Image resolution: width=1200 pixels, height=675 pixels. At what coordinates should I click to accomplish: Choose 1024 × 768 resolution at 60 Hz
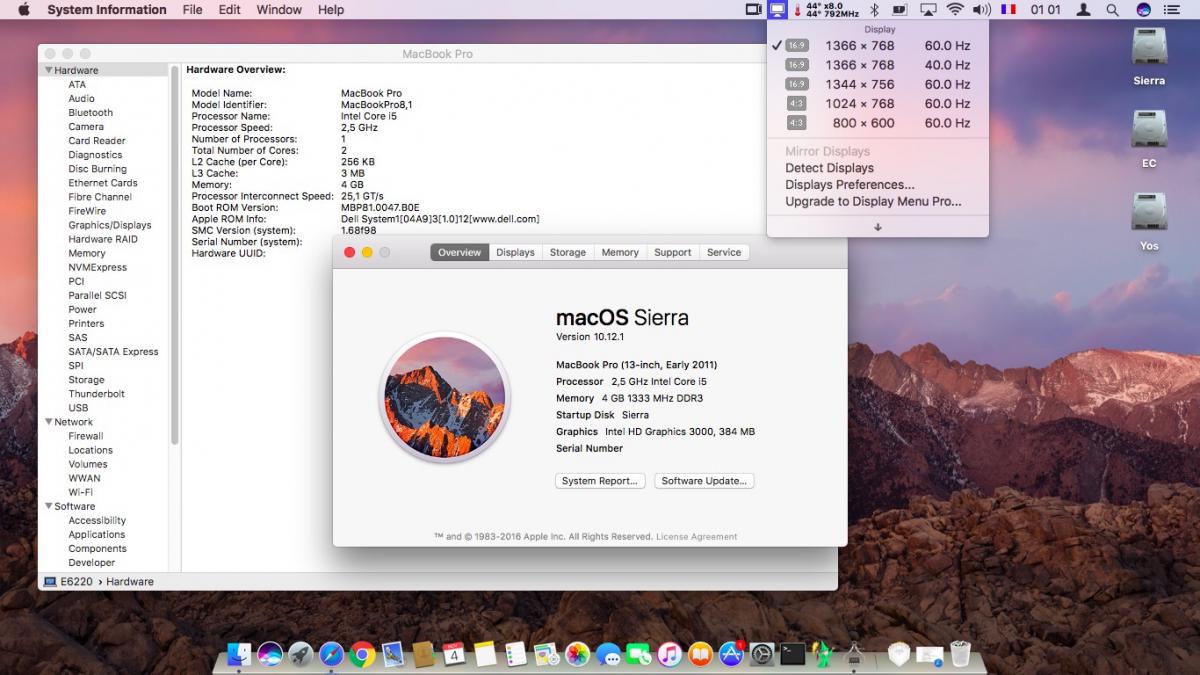click(859, 103)
